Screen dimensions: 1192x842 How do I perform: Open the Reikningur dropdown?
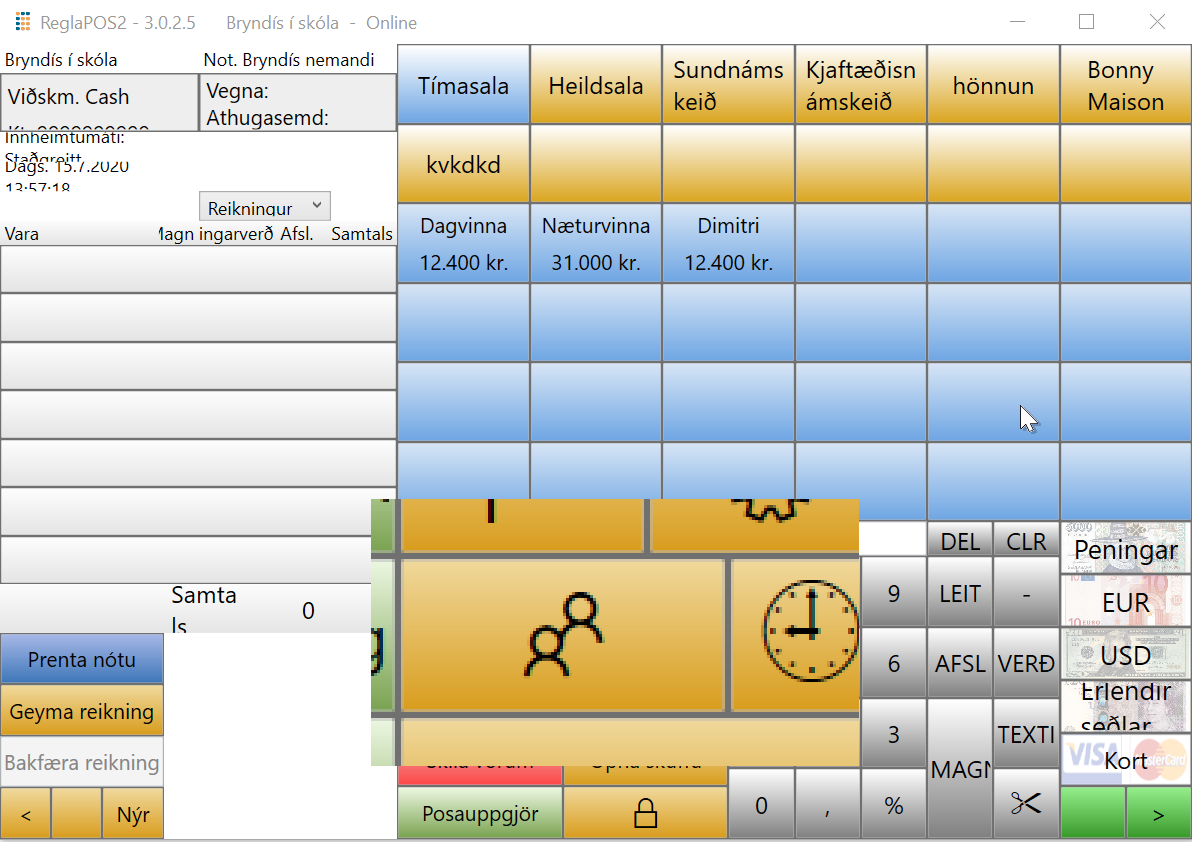coord(265,207)
